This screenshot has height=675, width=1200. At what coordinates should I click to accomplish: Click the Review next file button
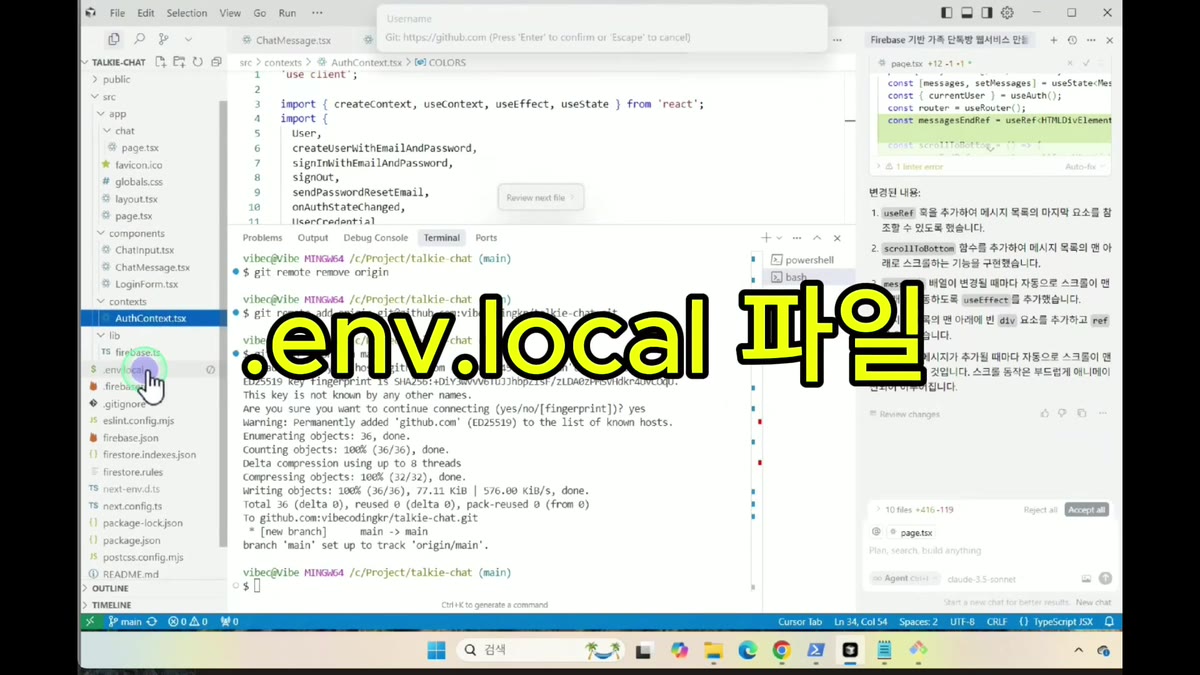[540, 198]
